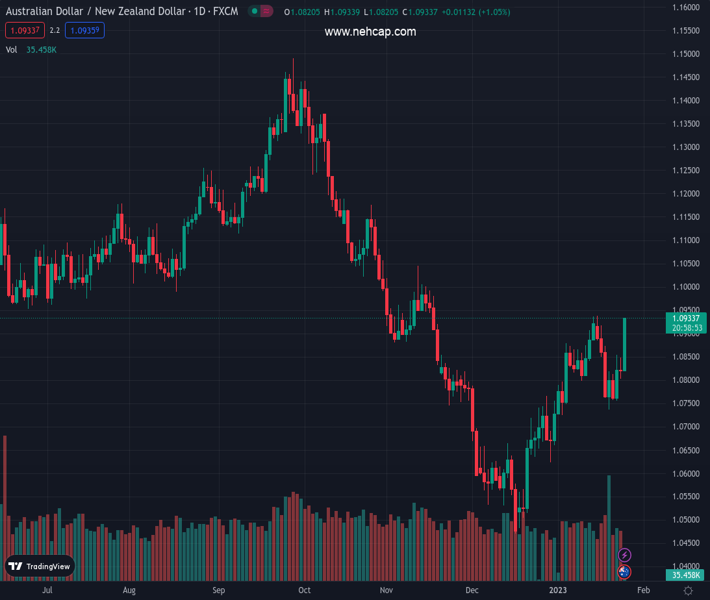Click the spread value 2.2 between prices
This screenshot has height=600, width=710.
pos(55,30)
